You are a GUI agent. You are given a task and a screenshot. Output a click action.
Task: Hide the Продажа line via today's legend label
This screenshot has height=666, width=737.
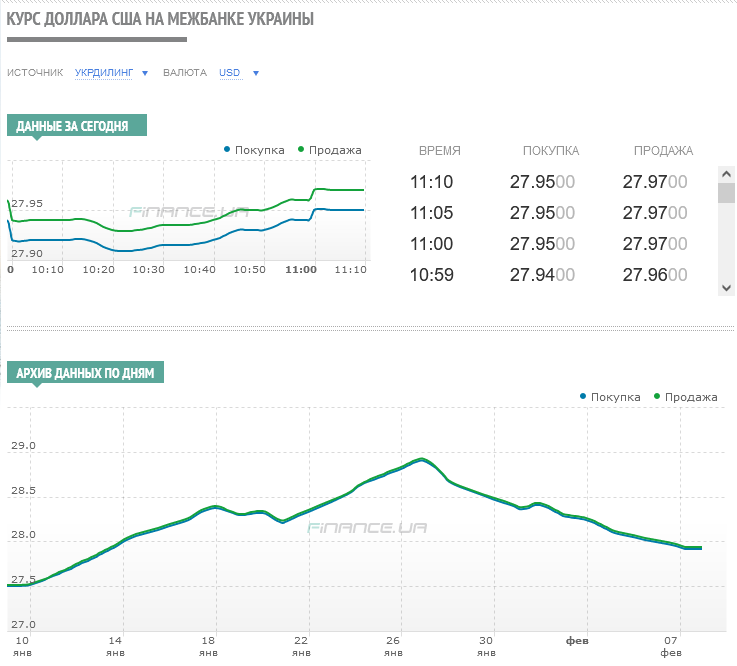(x=334, y=150)
